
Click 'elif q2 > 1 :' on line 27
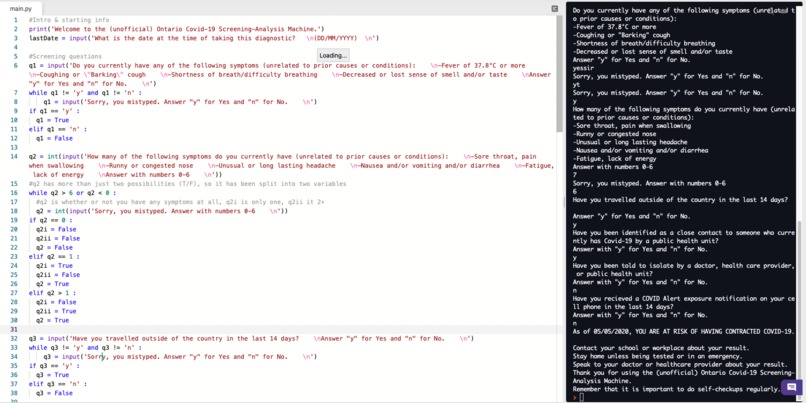coord(52,293)
